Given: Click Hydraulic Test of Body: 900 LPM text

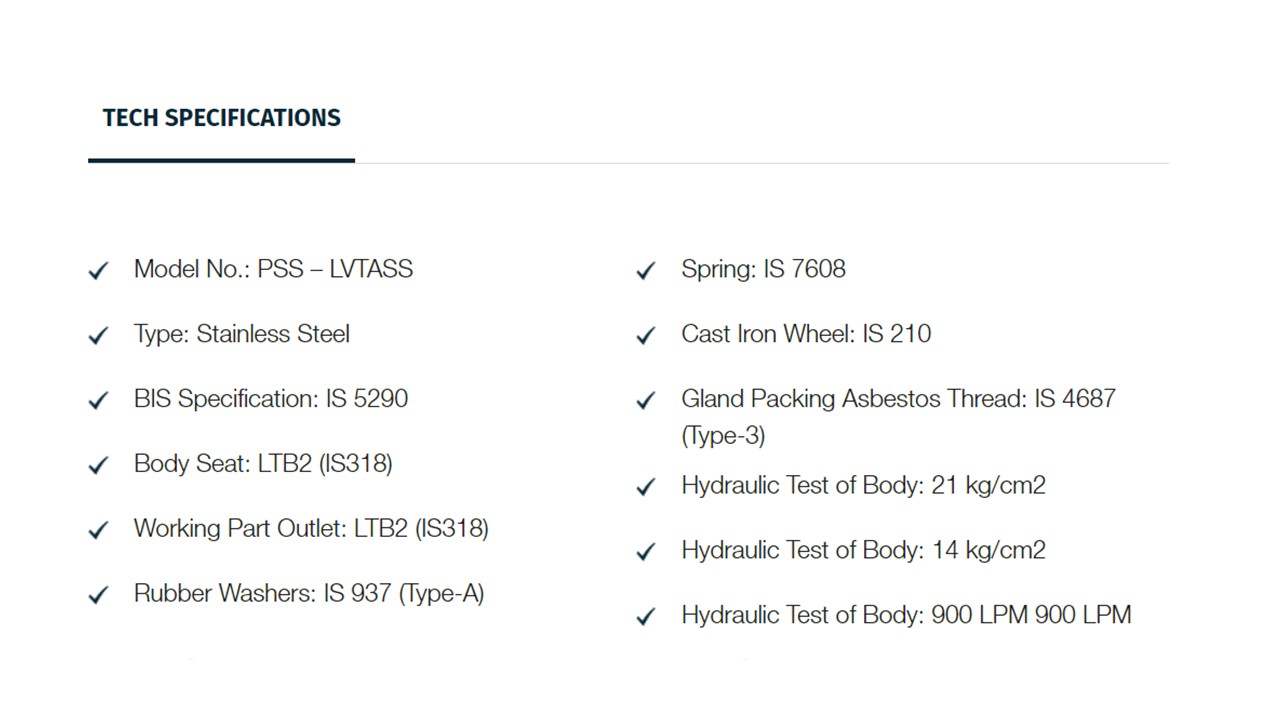Looking at the screenshot, I should pos(906,615).
